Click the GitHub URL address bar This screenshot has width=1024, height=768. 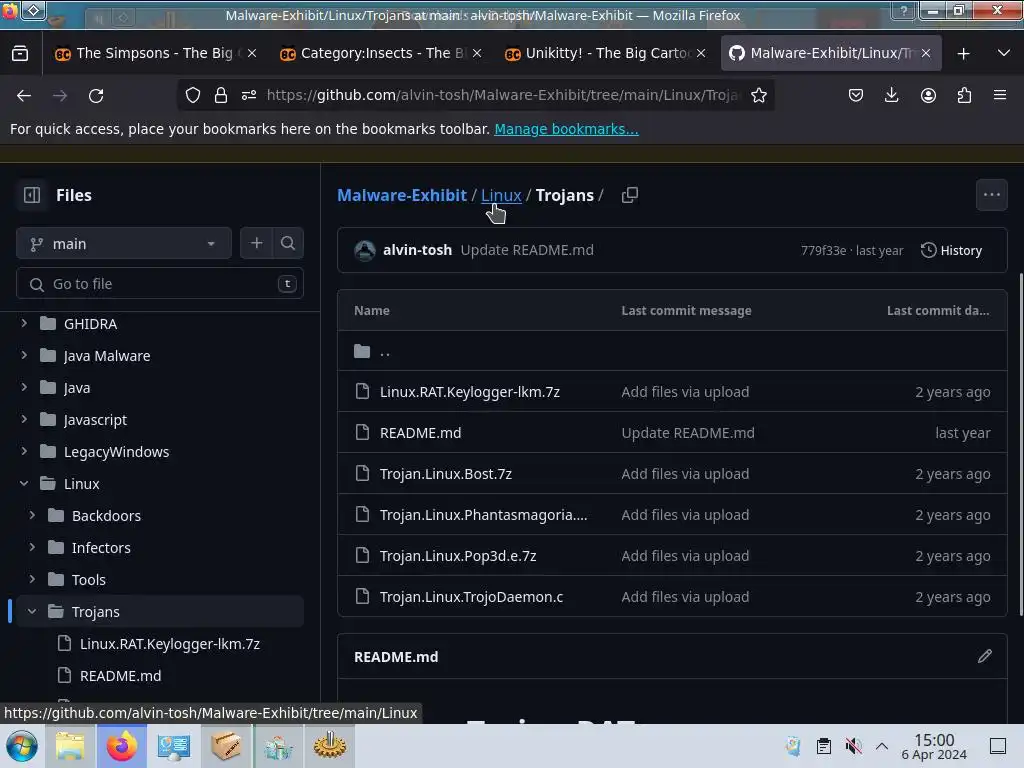(503, 95)
